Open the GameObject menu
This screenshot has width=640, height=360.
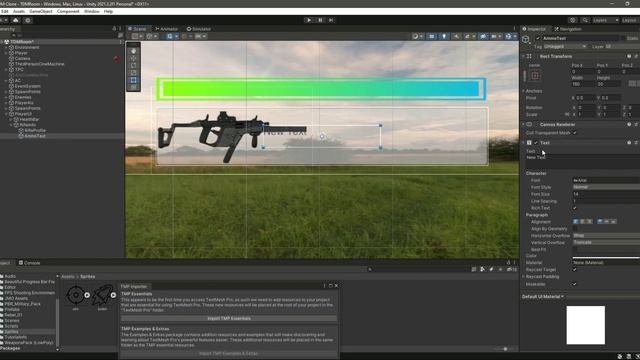40,11
